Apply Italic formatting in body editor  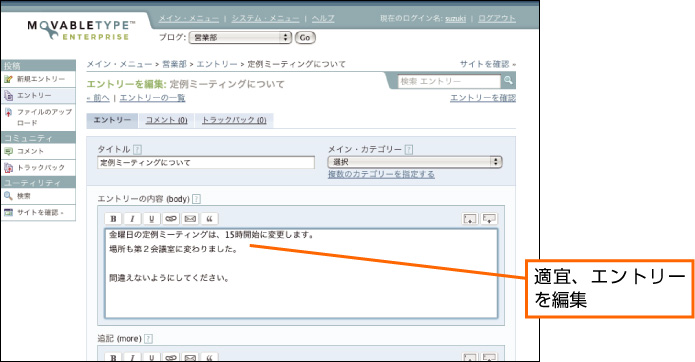pyautogui.click(x=132, y=218)
